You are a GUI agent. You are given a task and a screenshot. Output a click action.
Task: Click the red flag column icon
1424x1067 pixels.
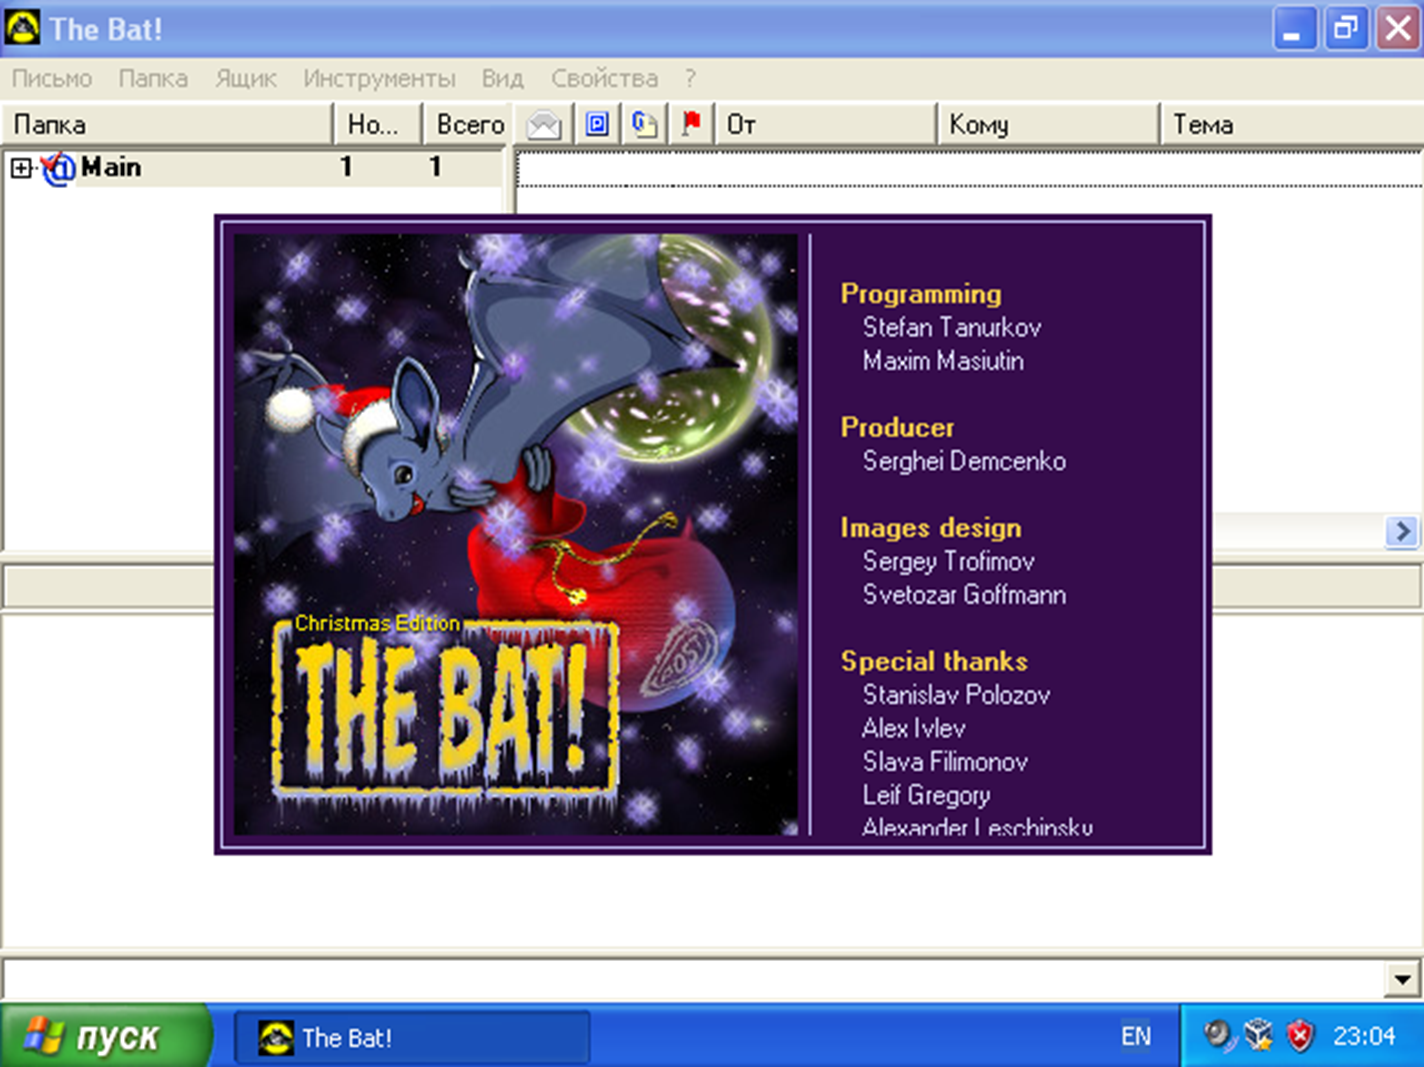coord(691,123)
